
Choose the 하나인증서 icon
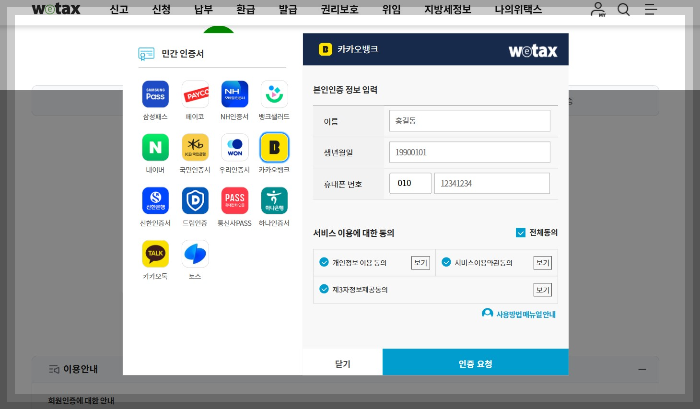274,200
